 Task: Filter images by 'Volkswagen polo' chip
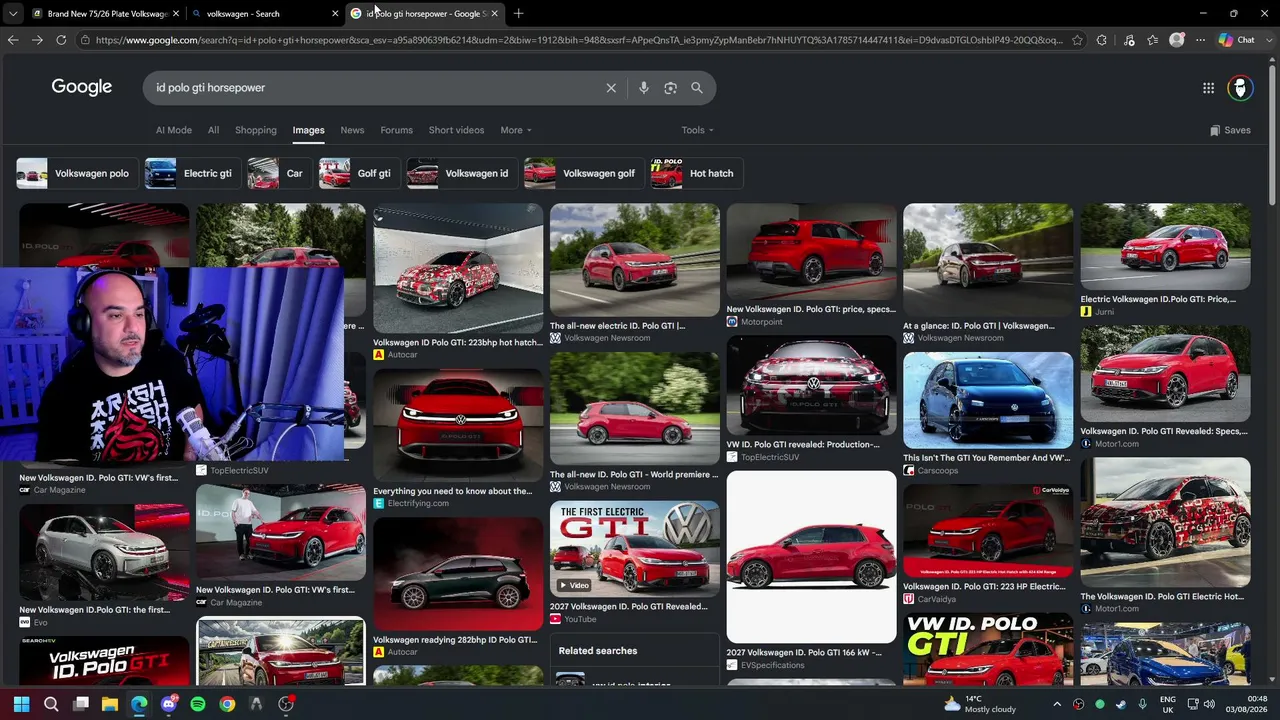(x=75, y=173)
